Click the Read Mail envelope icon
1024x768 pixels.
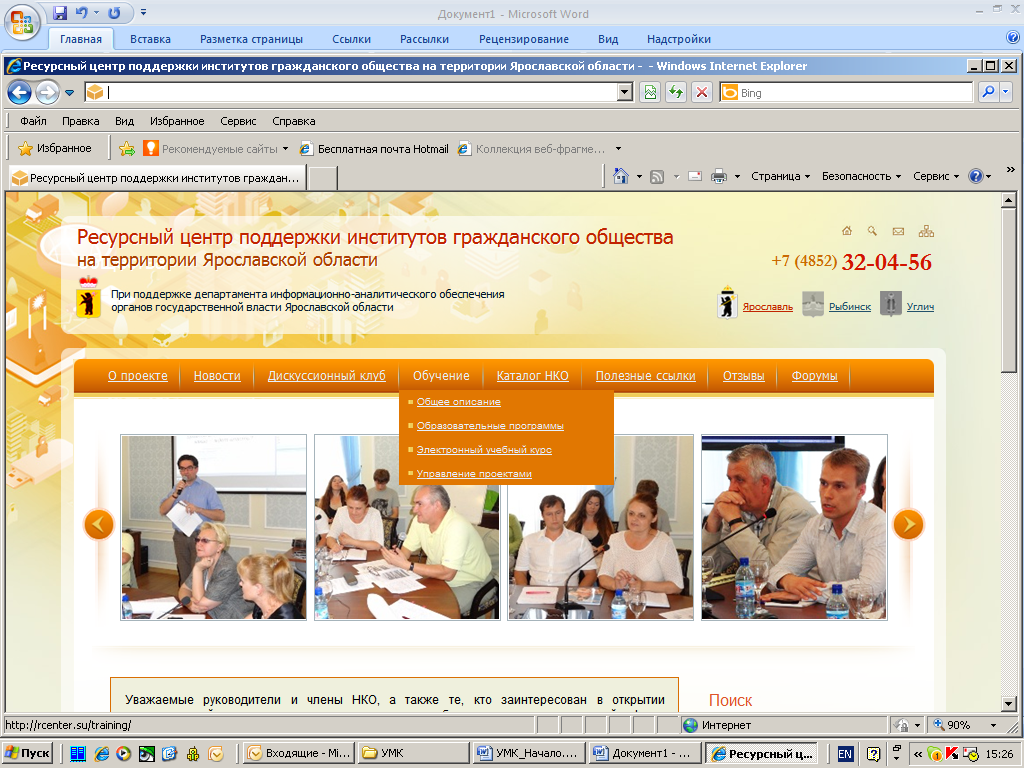[x=695, y=176]
